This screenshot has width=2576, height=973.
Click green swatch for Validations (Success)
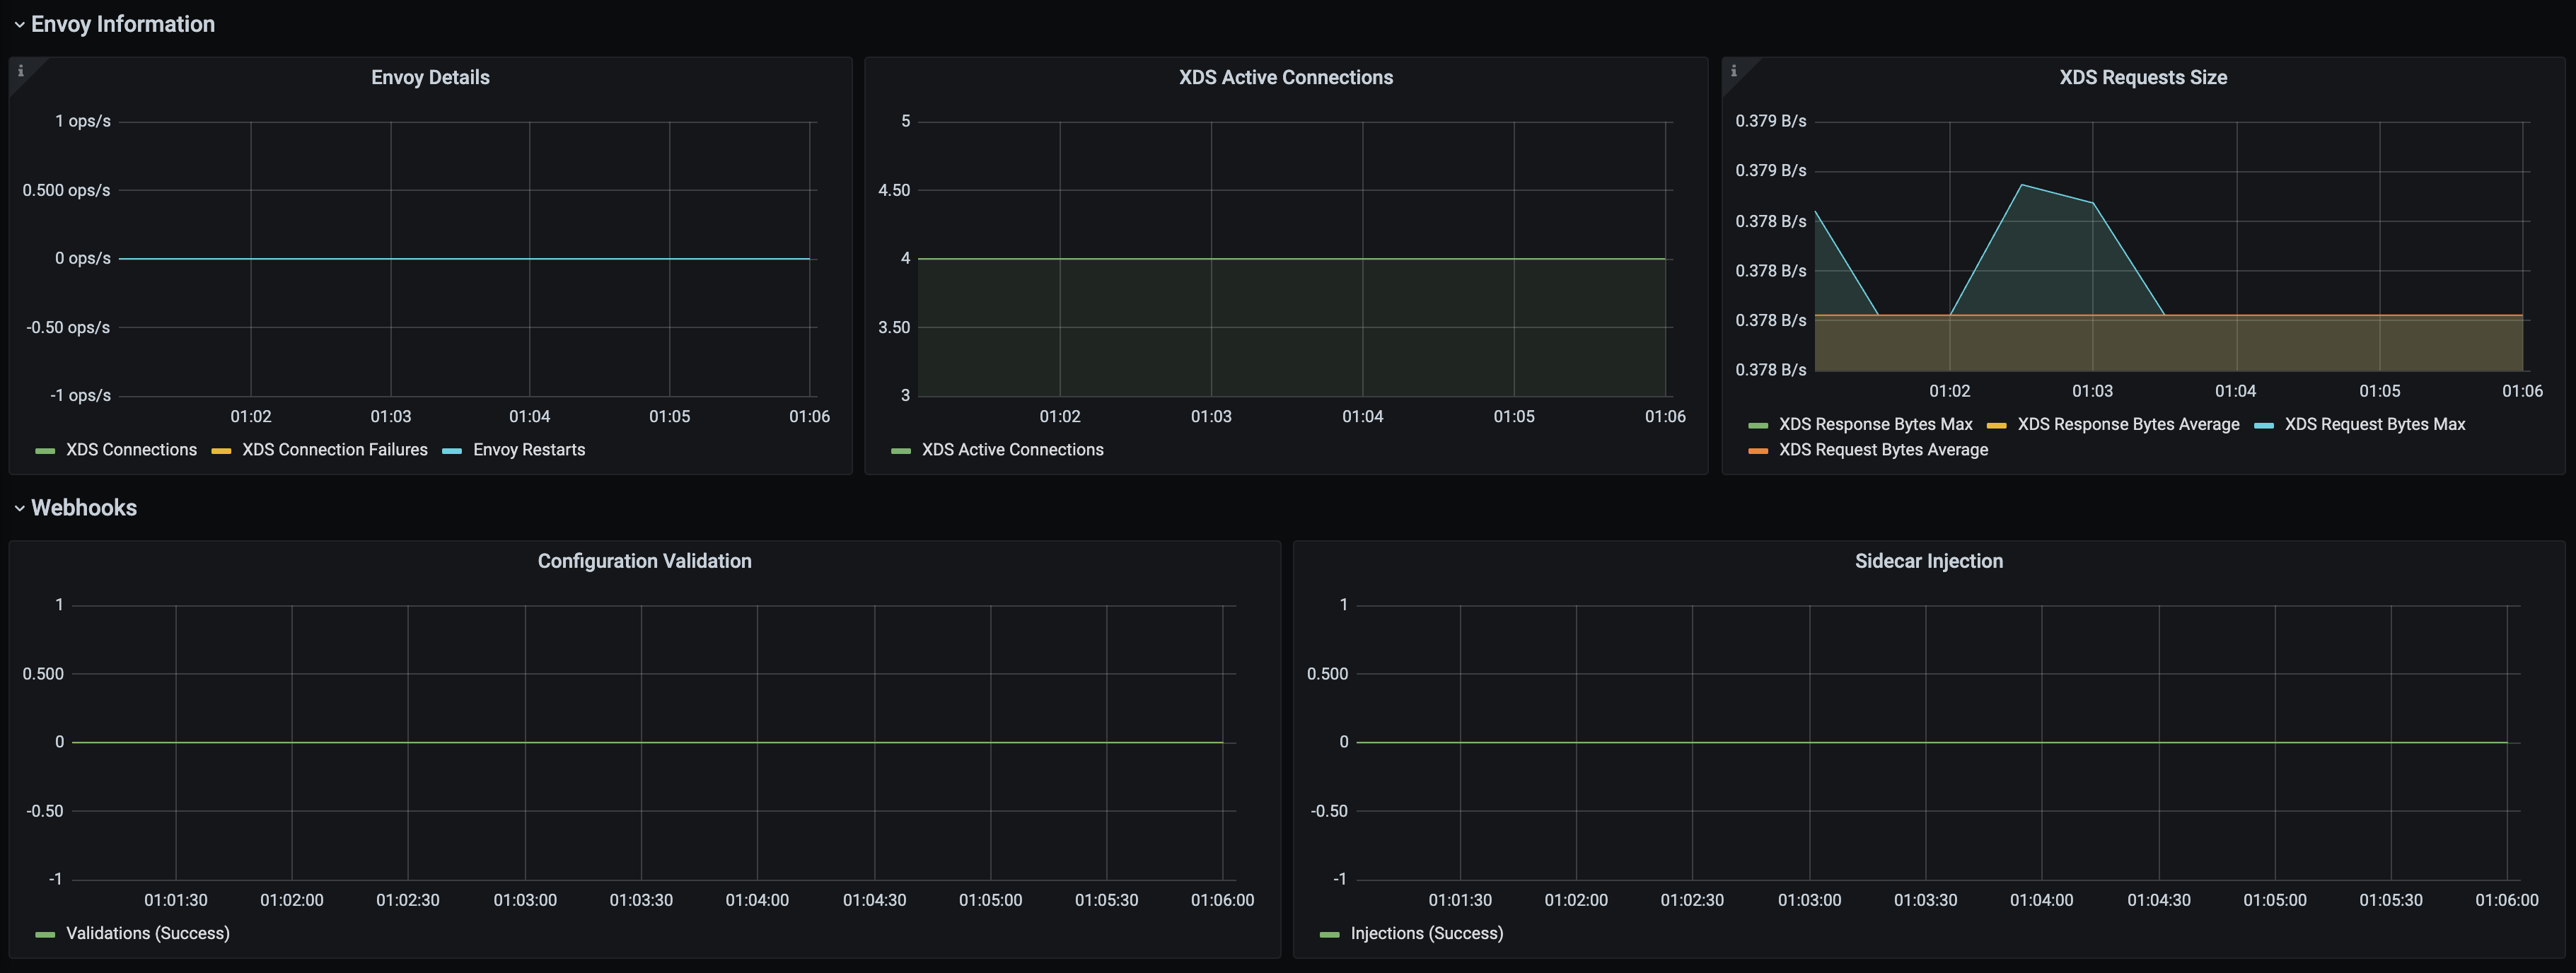(x=45, y=935)
